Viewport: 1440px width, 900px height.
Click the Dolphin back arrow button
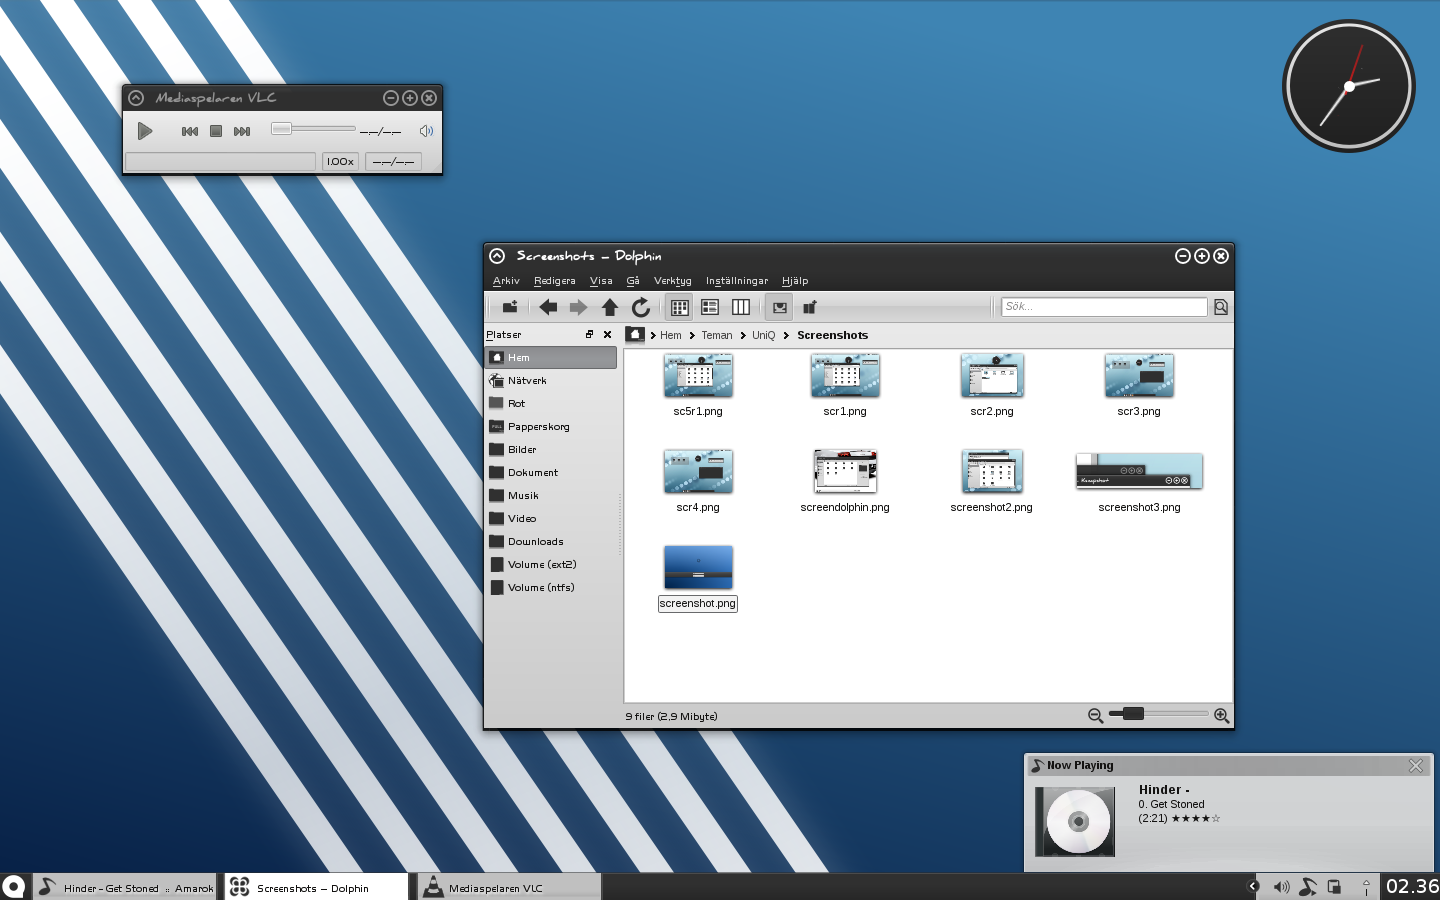click(x=548, y=307)
